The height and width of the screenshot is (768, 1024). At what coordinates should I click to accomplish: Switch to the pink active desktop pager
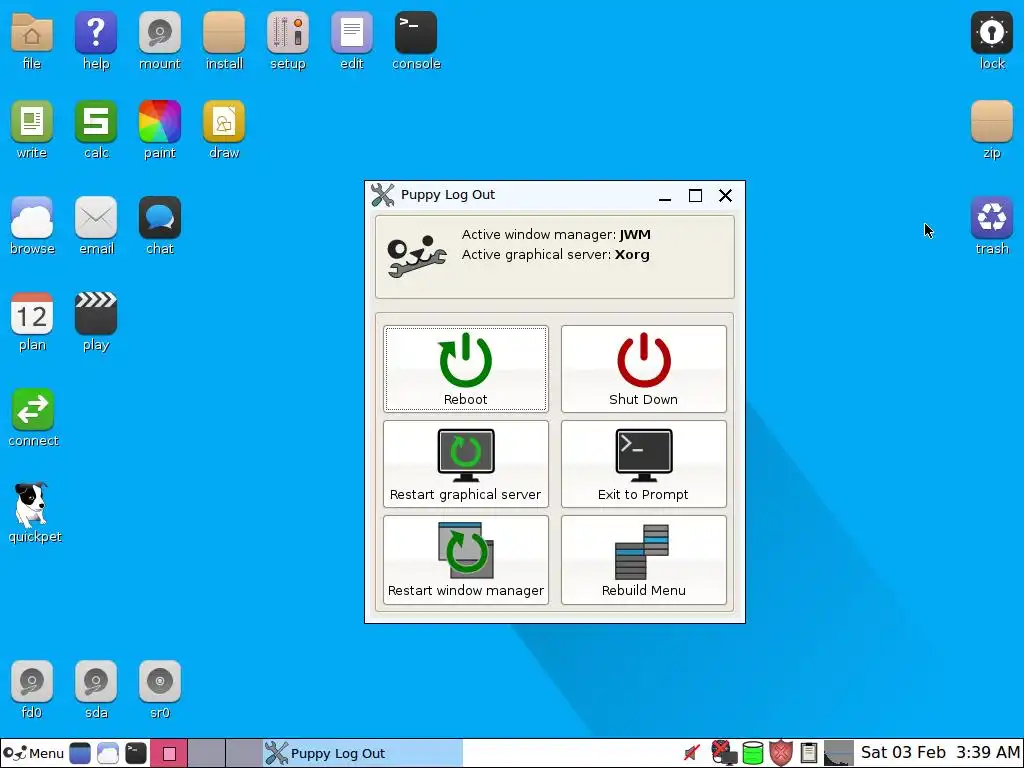click(x=169, y=754)
